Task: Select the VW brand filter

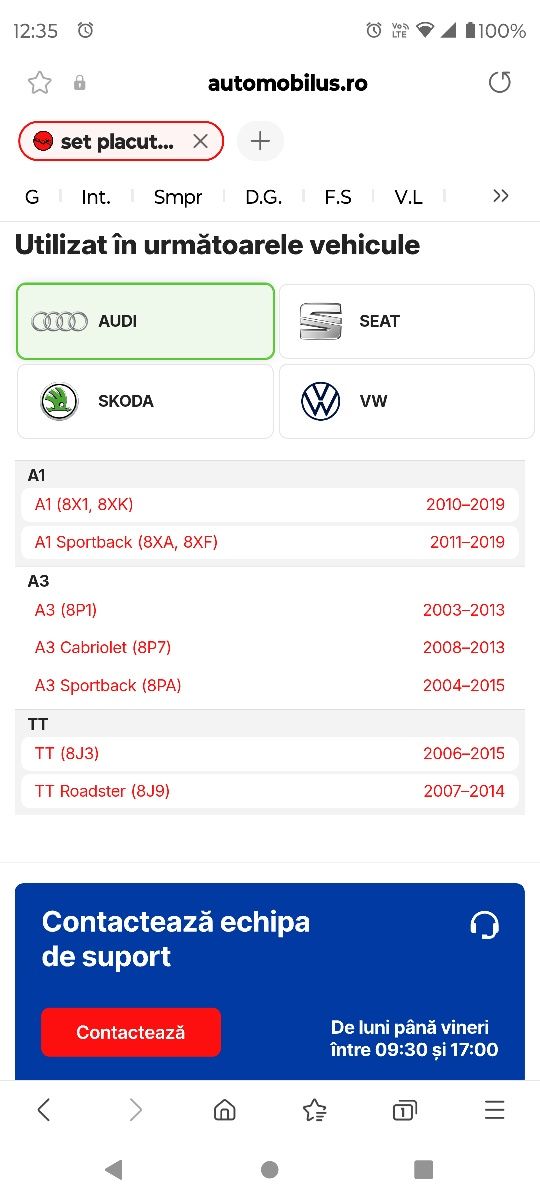Action: pos(406,401)
